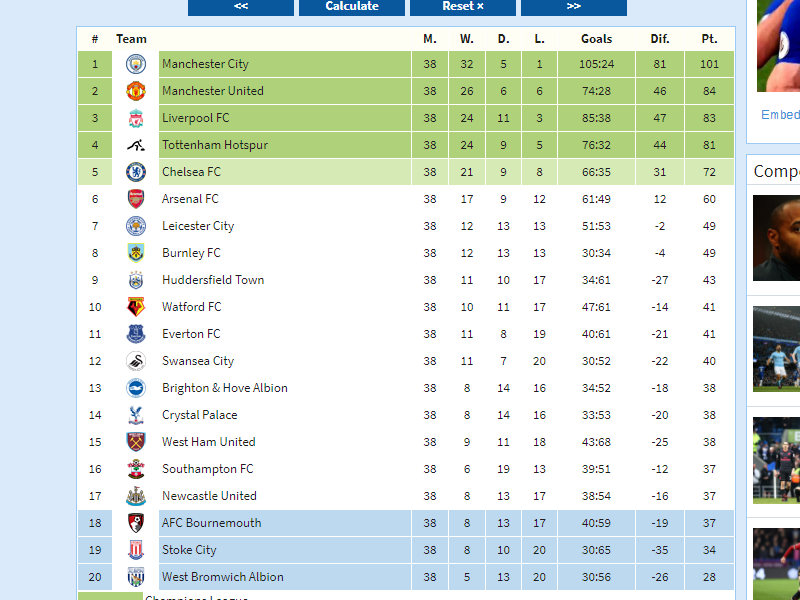
Task: Open the West Bromwich Albion team link
Action: tap(223, 577)
